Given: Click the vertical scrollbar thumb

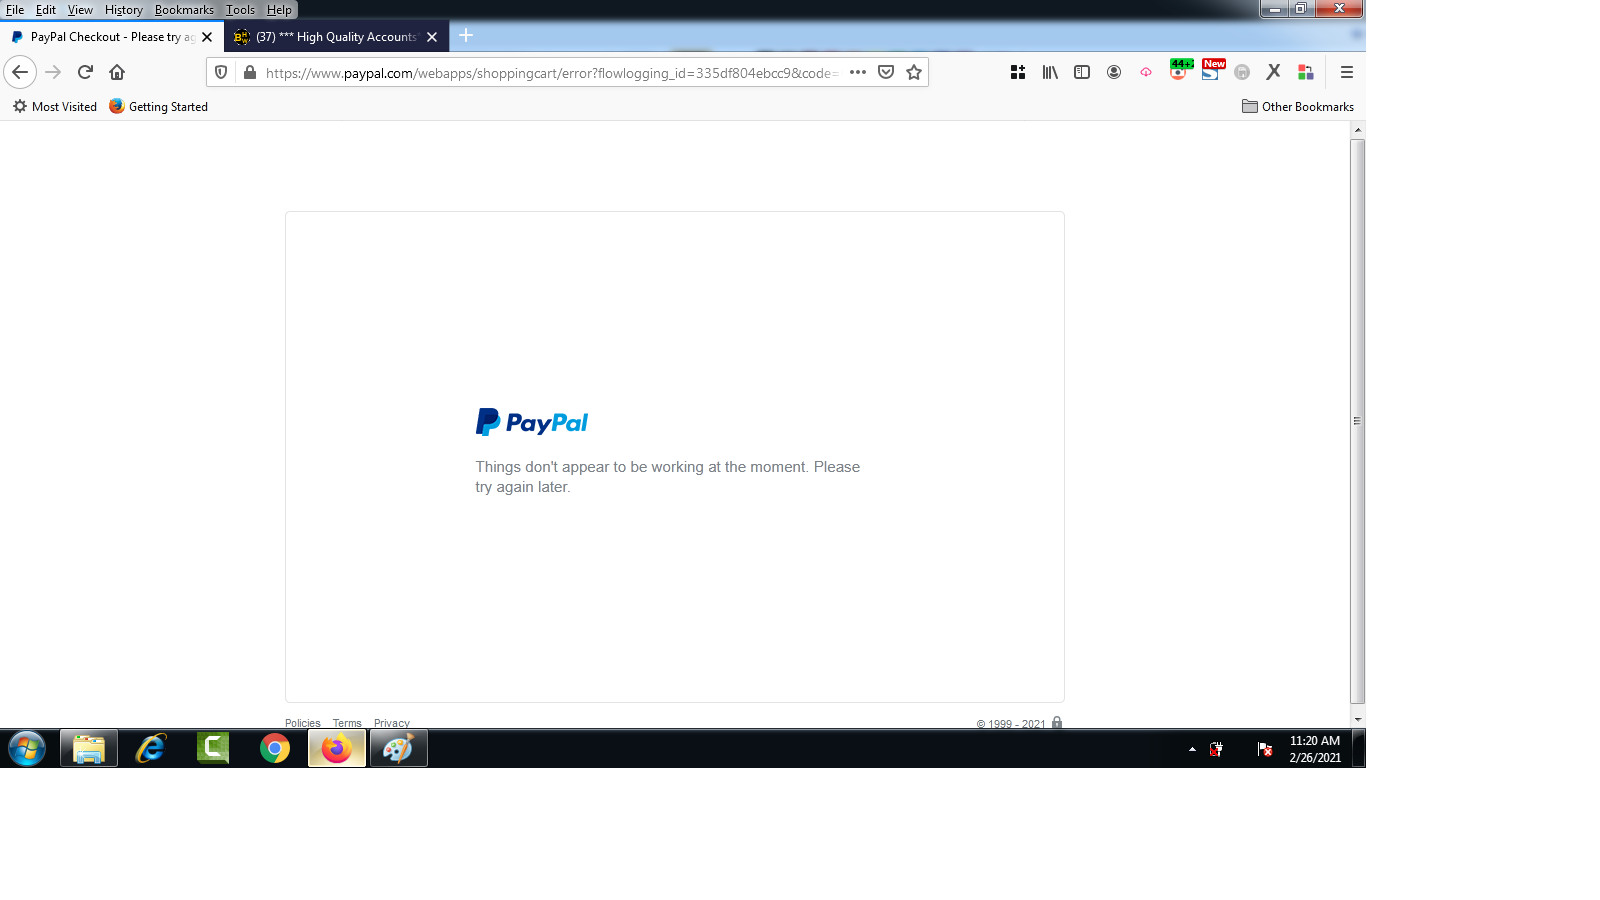Looking at the screenshot, I should [1357, 421].
